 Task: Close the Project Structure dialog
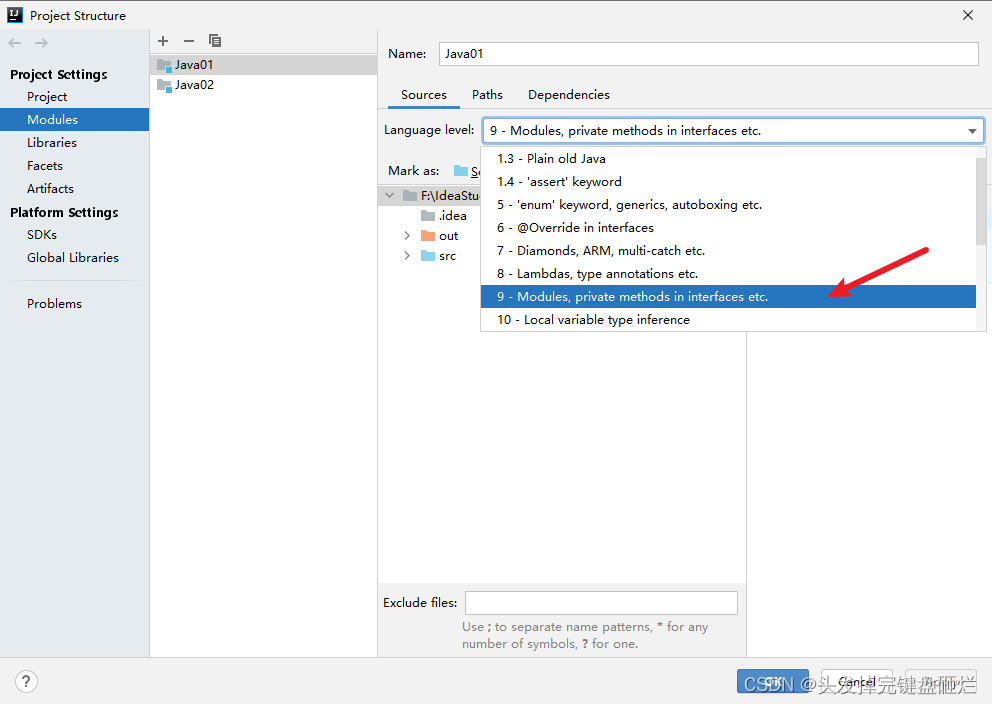(968, 15)
